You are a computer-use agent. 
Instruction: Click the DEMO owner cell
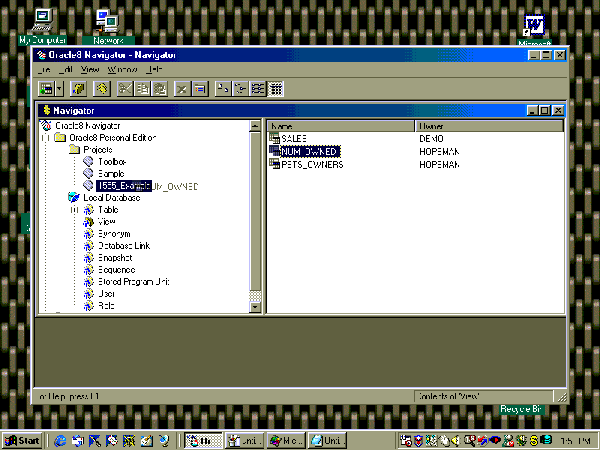coord(431,139)
